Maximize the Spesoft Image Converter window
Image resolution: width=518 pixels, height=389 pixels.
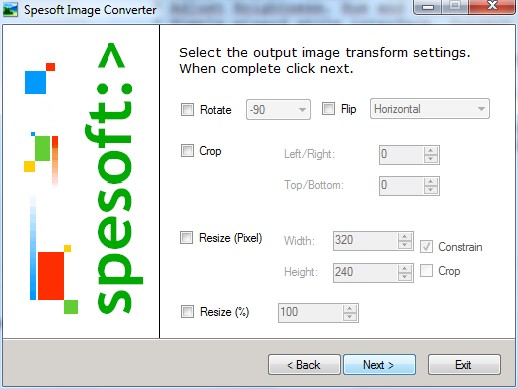tap(455, 6)
